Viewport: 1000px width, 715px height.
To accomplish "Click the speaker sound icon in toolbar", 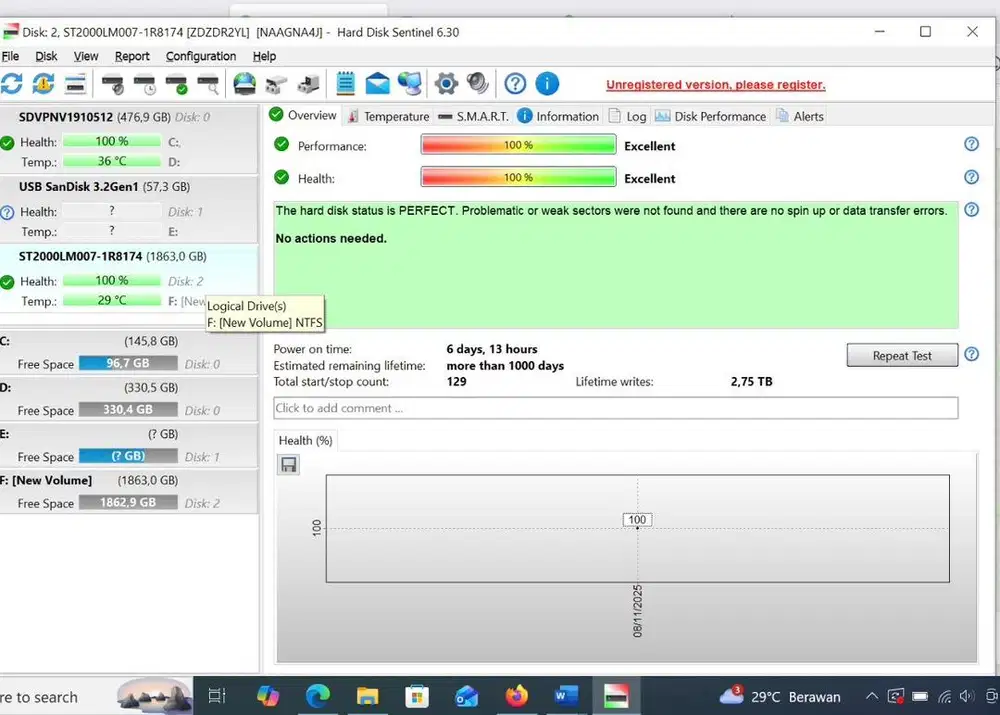I will (x=477, y=84).
